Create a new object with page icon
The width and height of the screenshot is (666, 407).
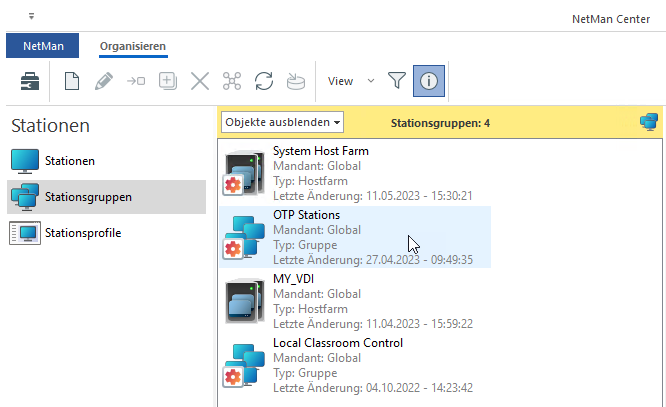[72, 82]
